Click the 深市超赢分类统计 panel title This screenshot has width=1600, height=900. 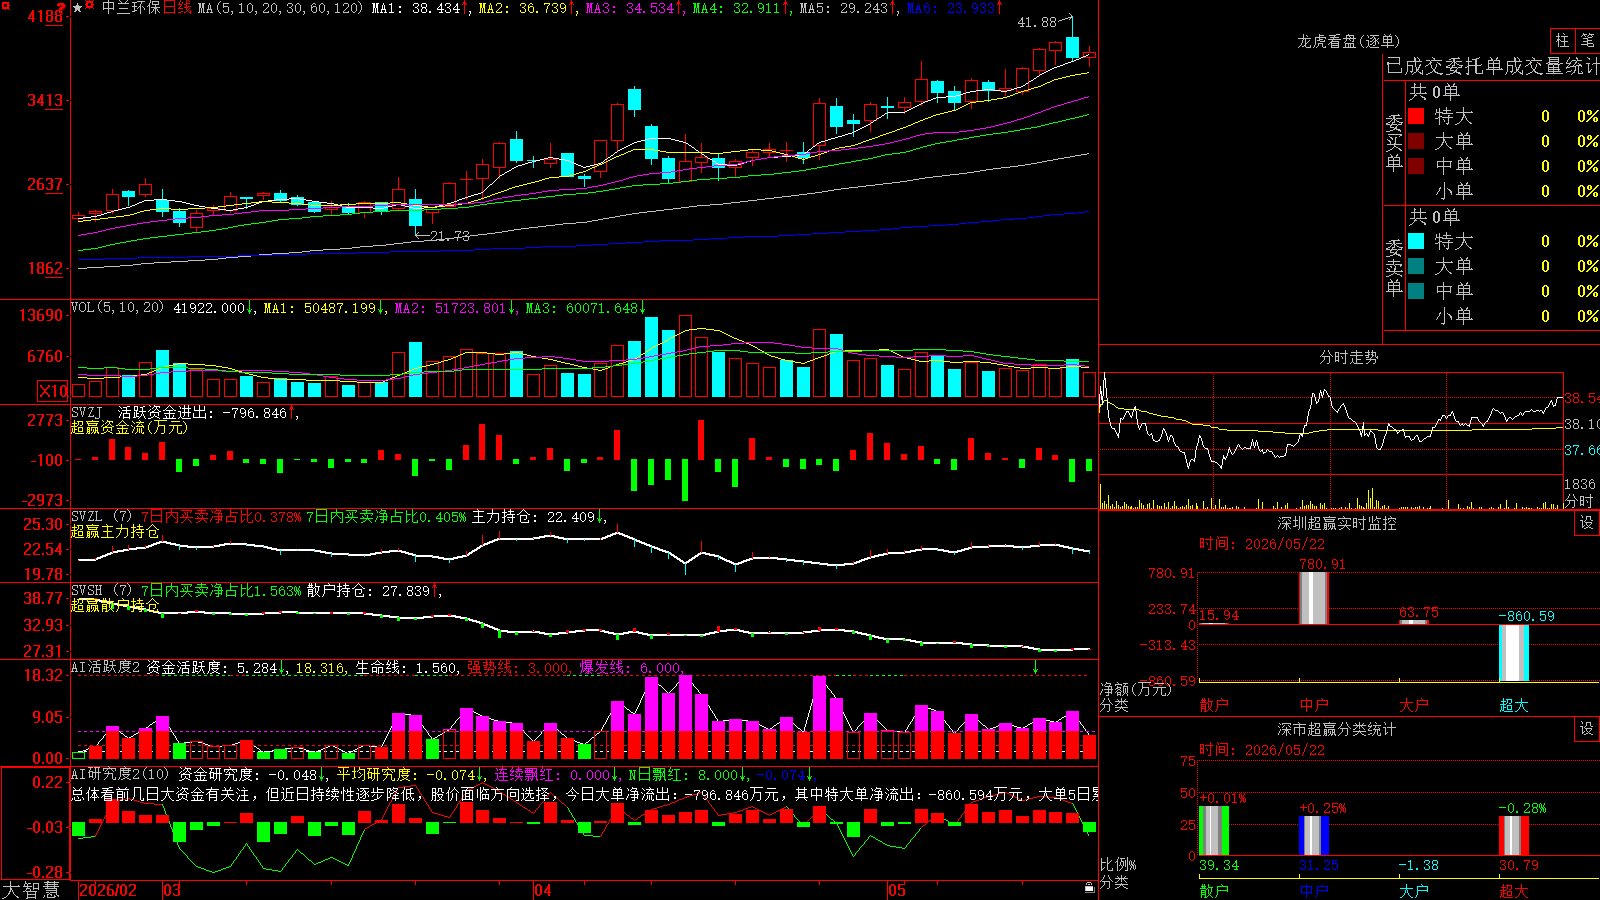click(x=1337, y=729)
